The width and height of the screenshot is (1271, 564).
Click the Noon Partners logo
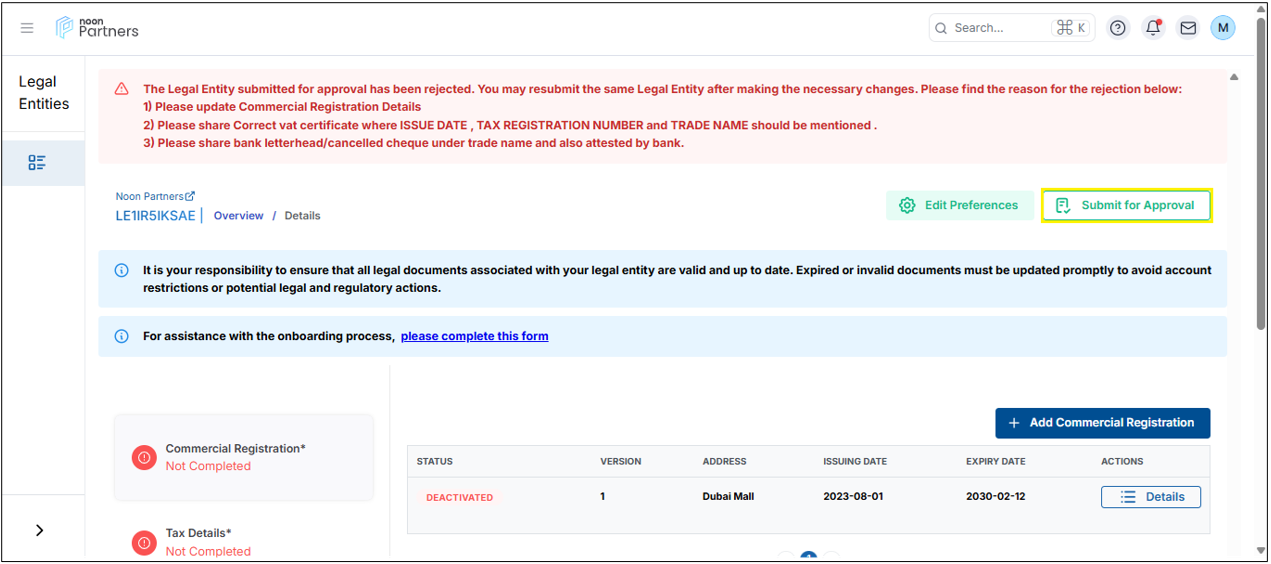coord(97,28)
